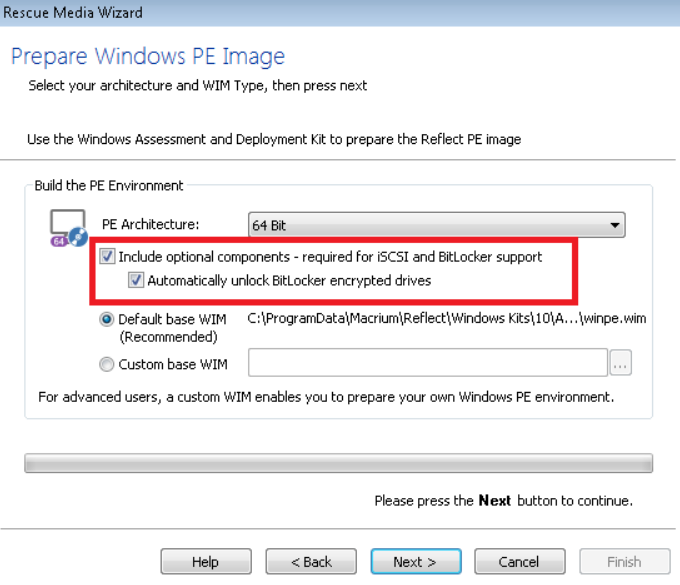Open the PE Architecture dropdown
680x585 pixels.
pyautogui.click(x=436, y=225)
